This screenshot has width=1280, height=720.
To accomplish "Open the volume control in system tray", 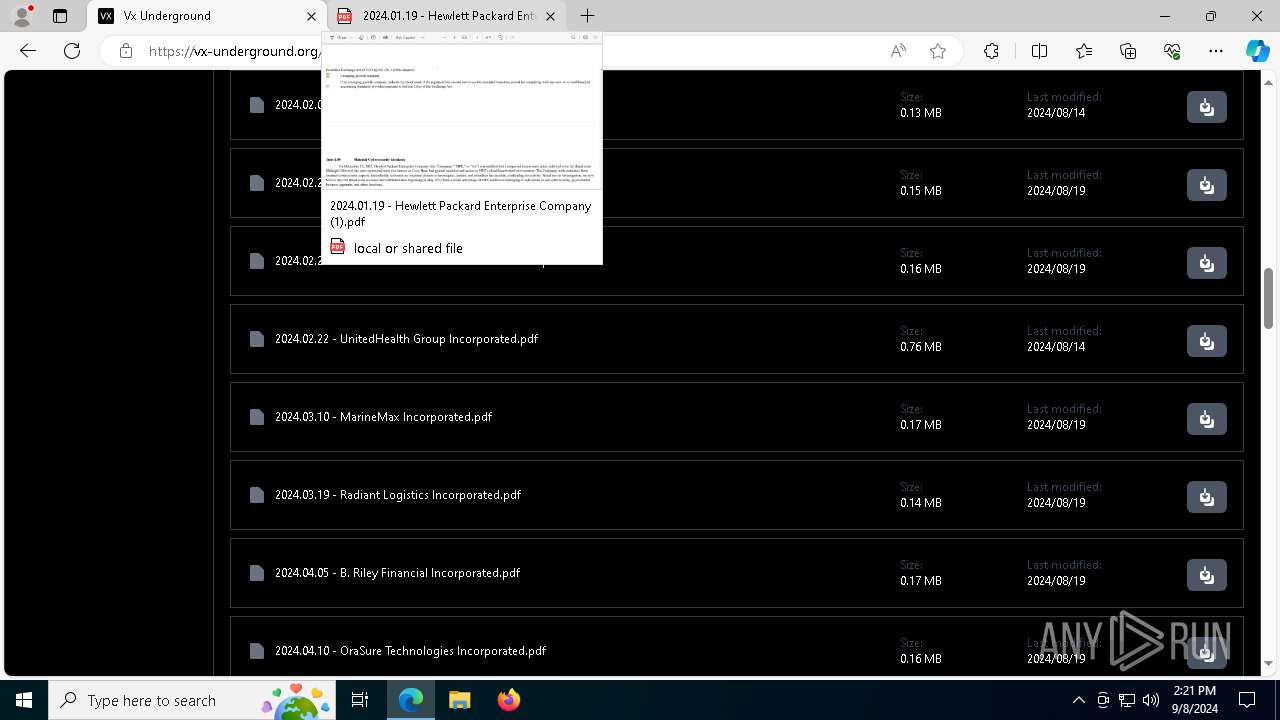I will coord(1151,700).
